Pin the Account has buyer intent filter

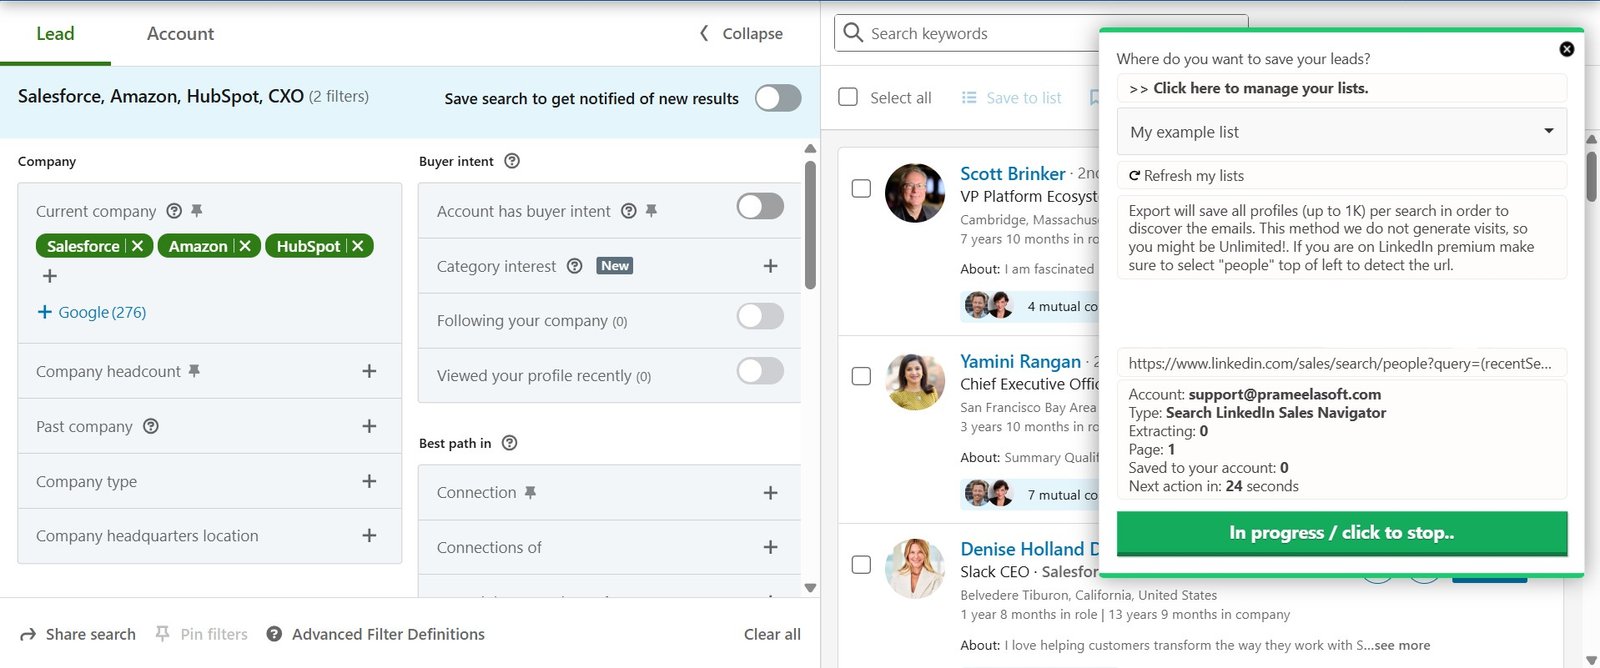pos(651,211)
